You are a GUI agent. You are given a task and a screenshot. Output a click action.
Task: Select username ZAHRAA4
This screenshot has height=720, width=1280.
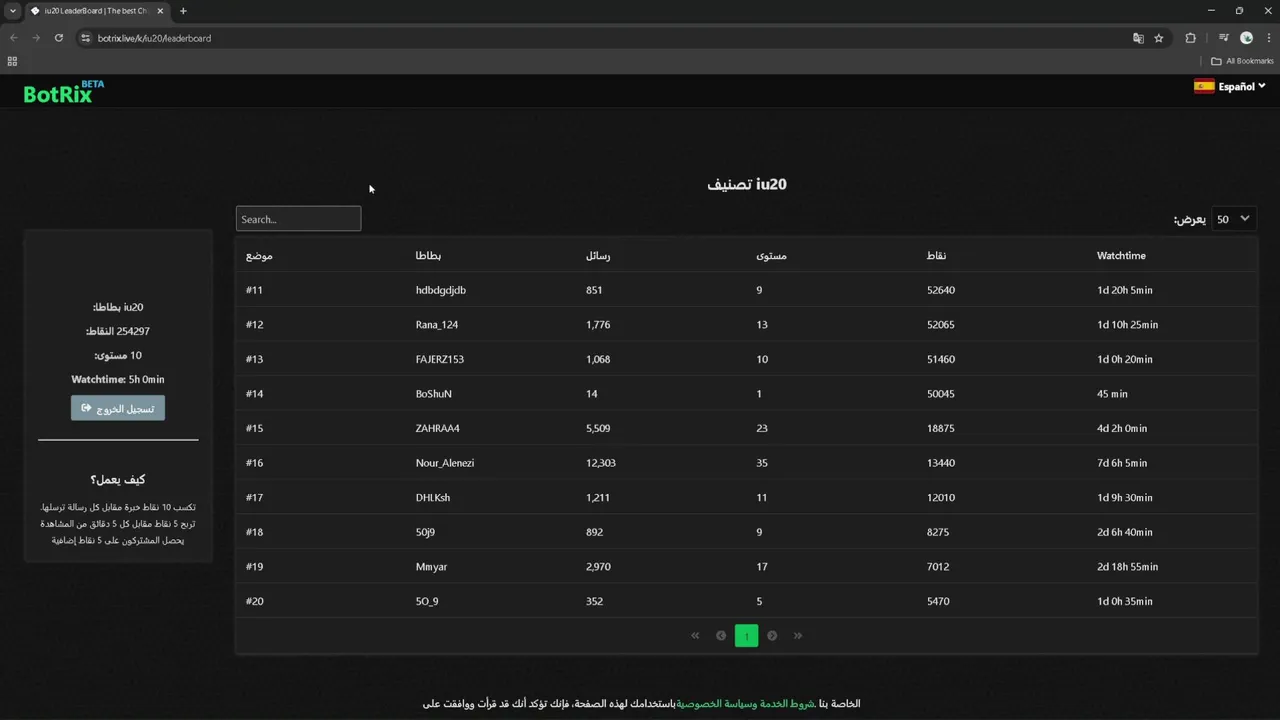coord(438,428)
